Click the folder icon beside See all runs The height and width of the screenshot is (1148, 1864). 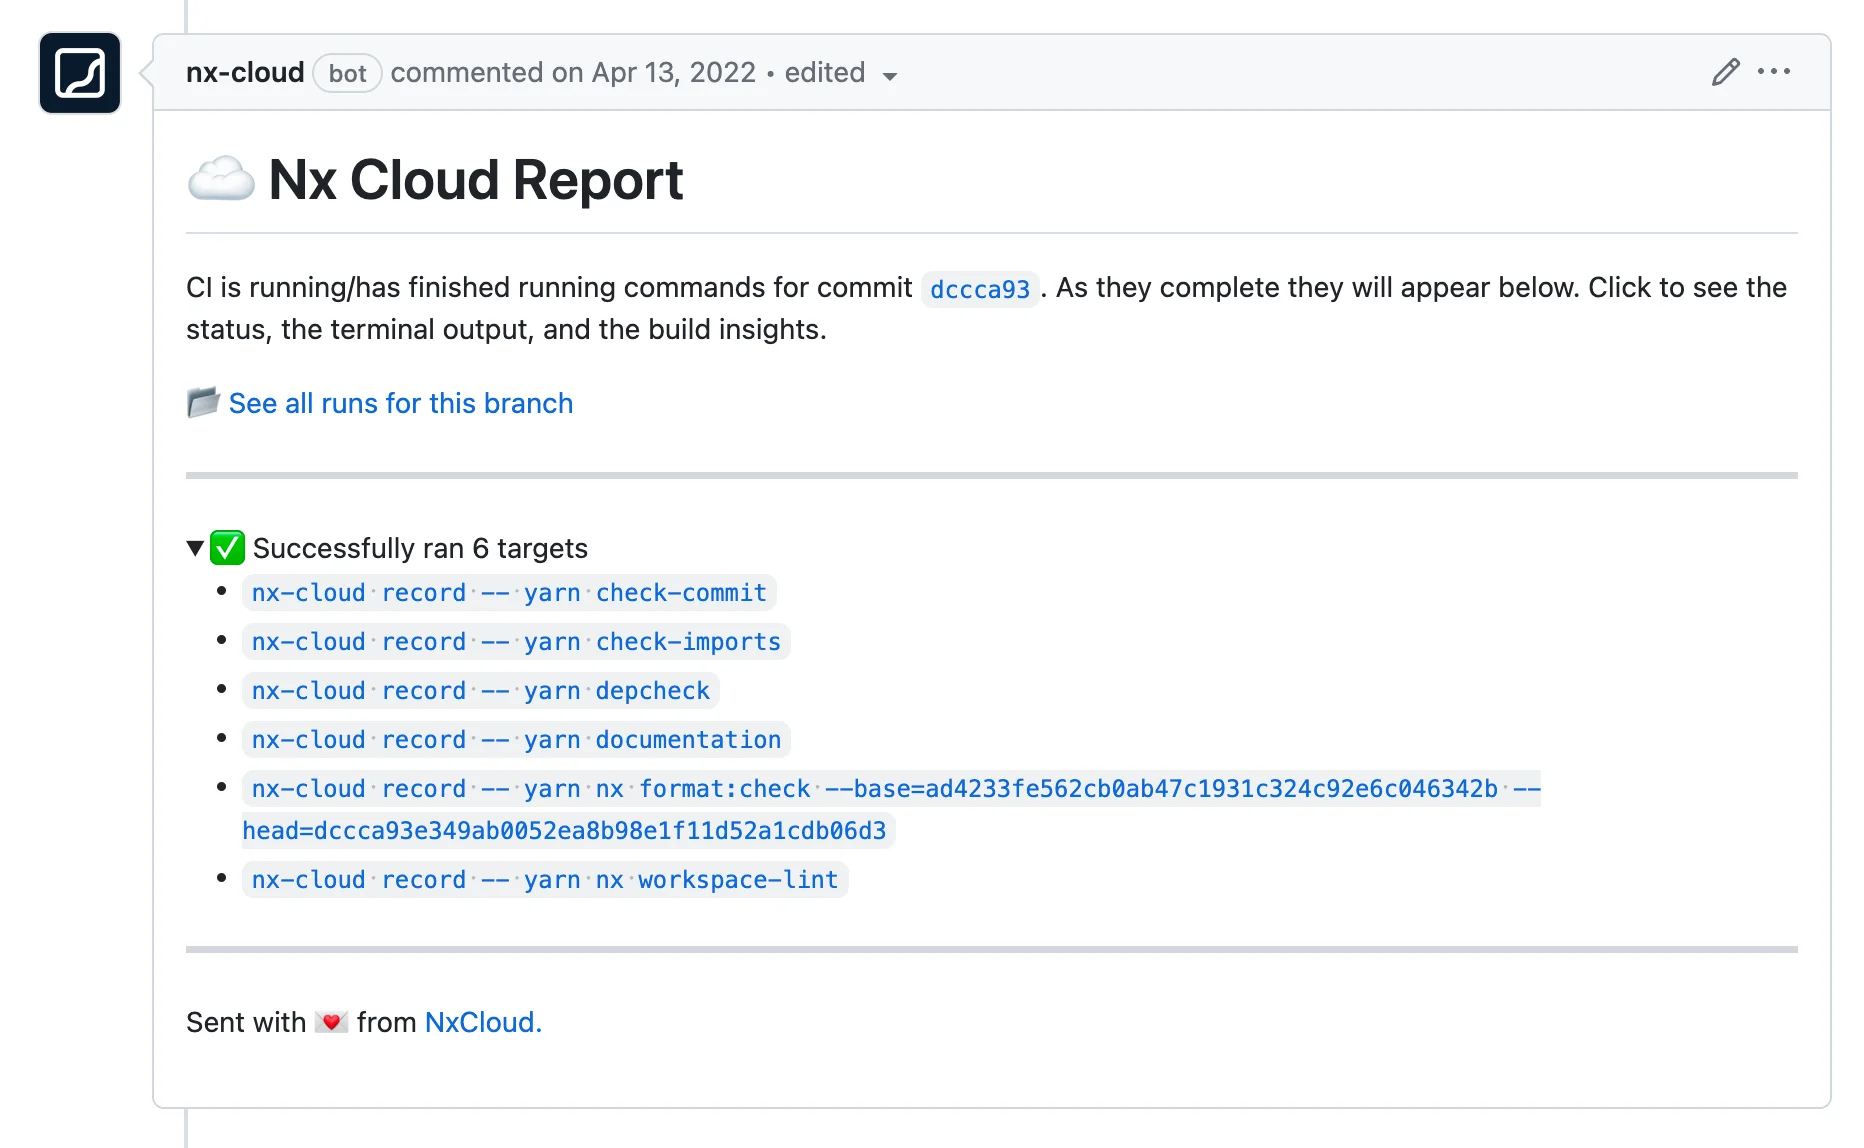pos(203,402)
